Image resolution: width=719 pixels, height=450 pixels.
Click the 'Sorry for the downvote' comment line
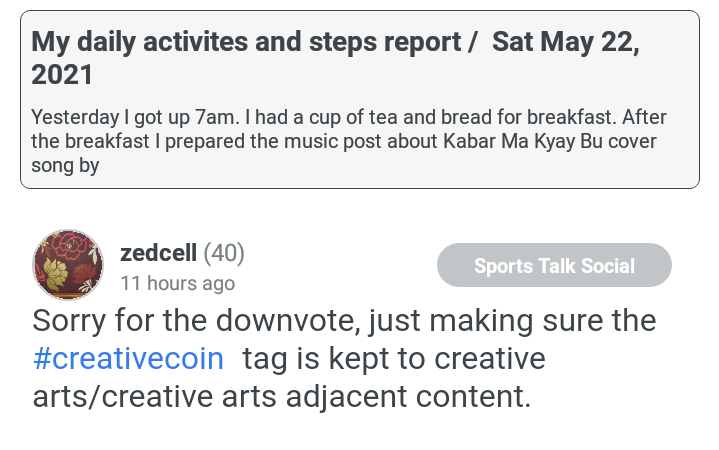(344, 320)
